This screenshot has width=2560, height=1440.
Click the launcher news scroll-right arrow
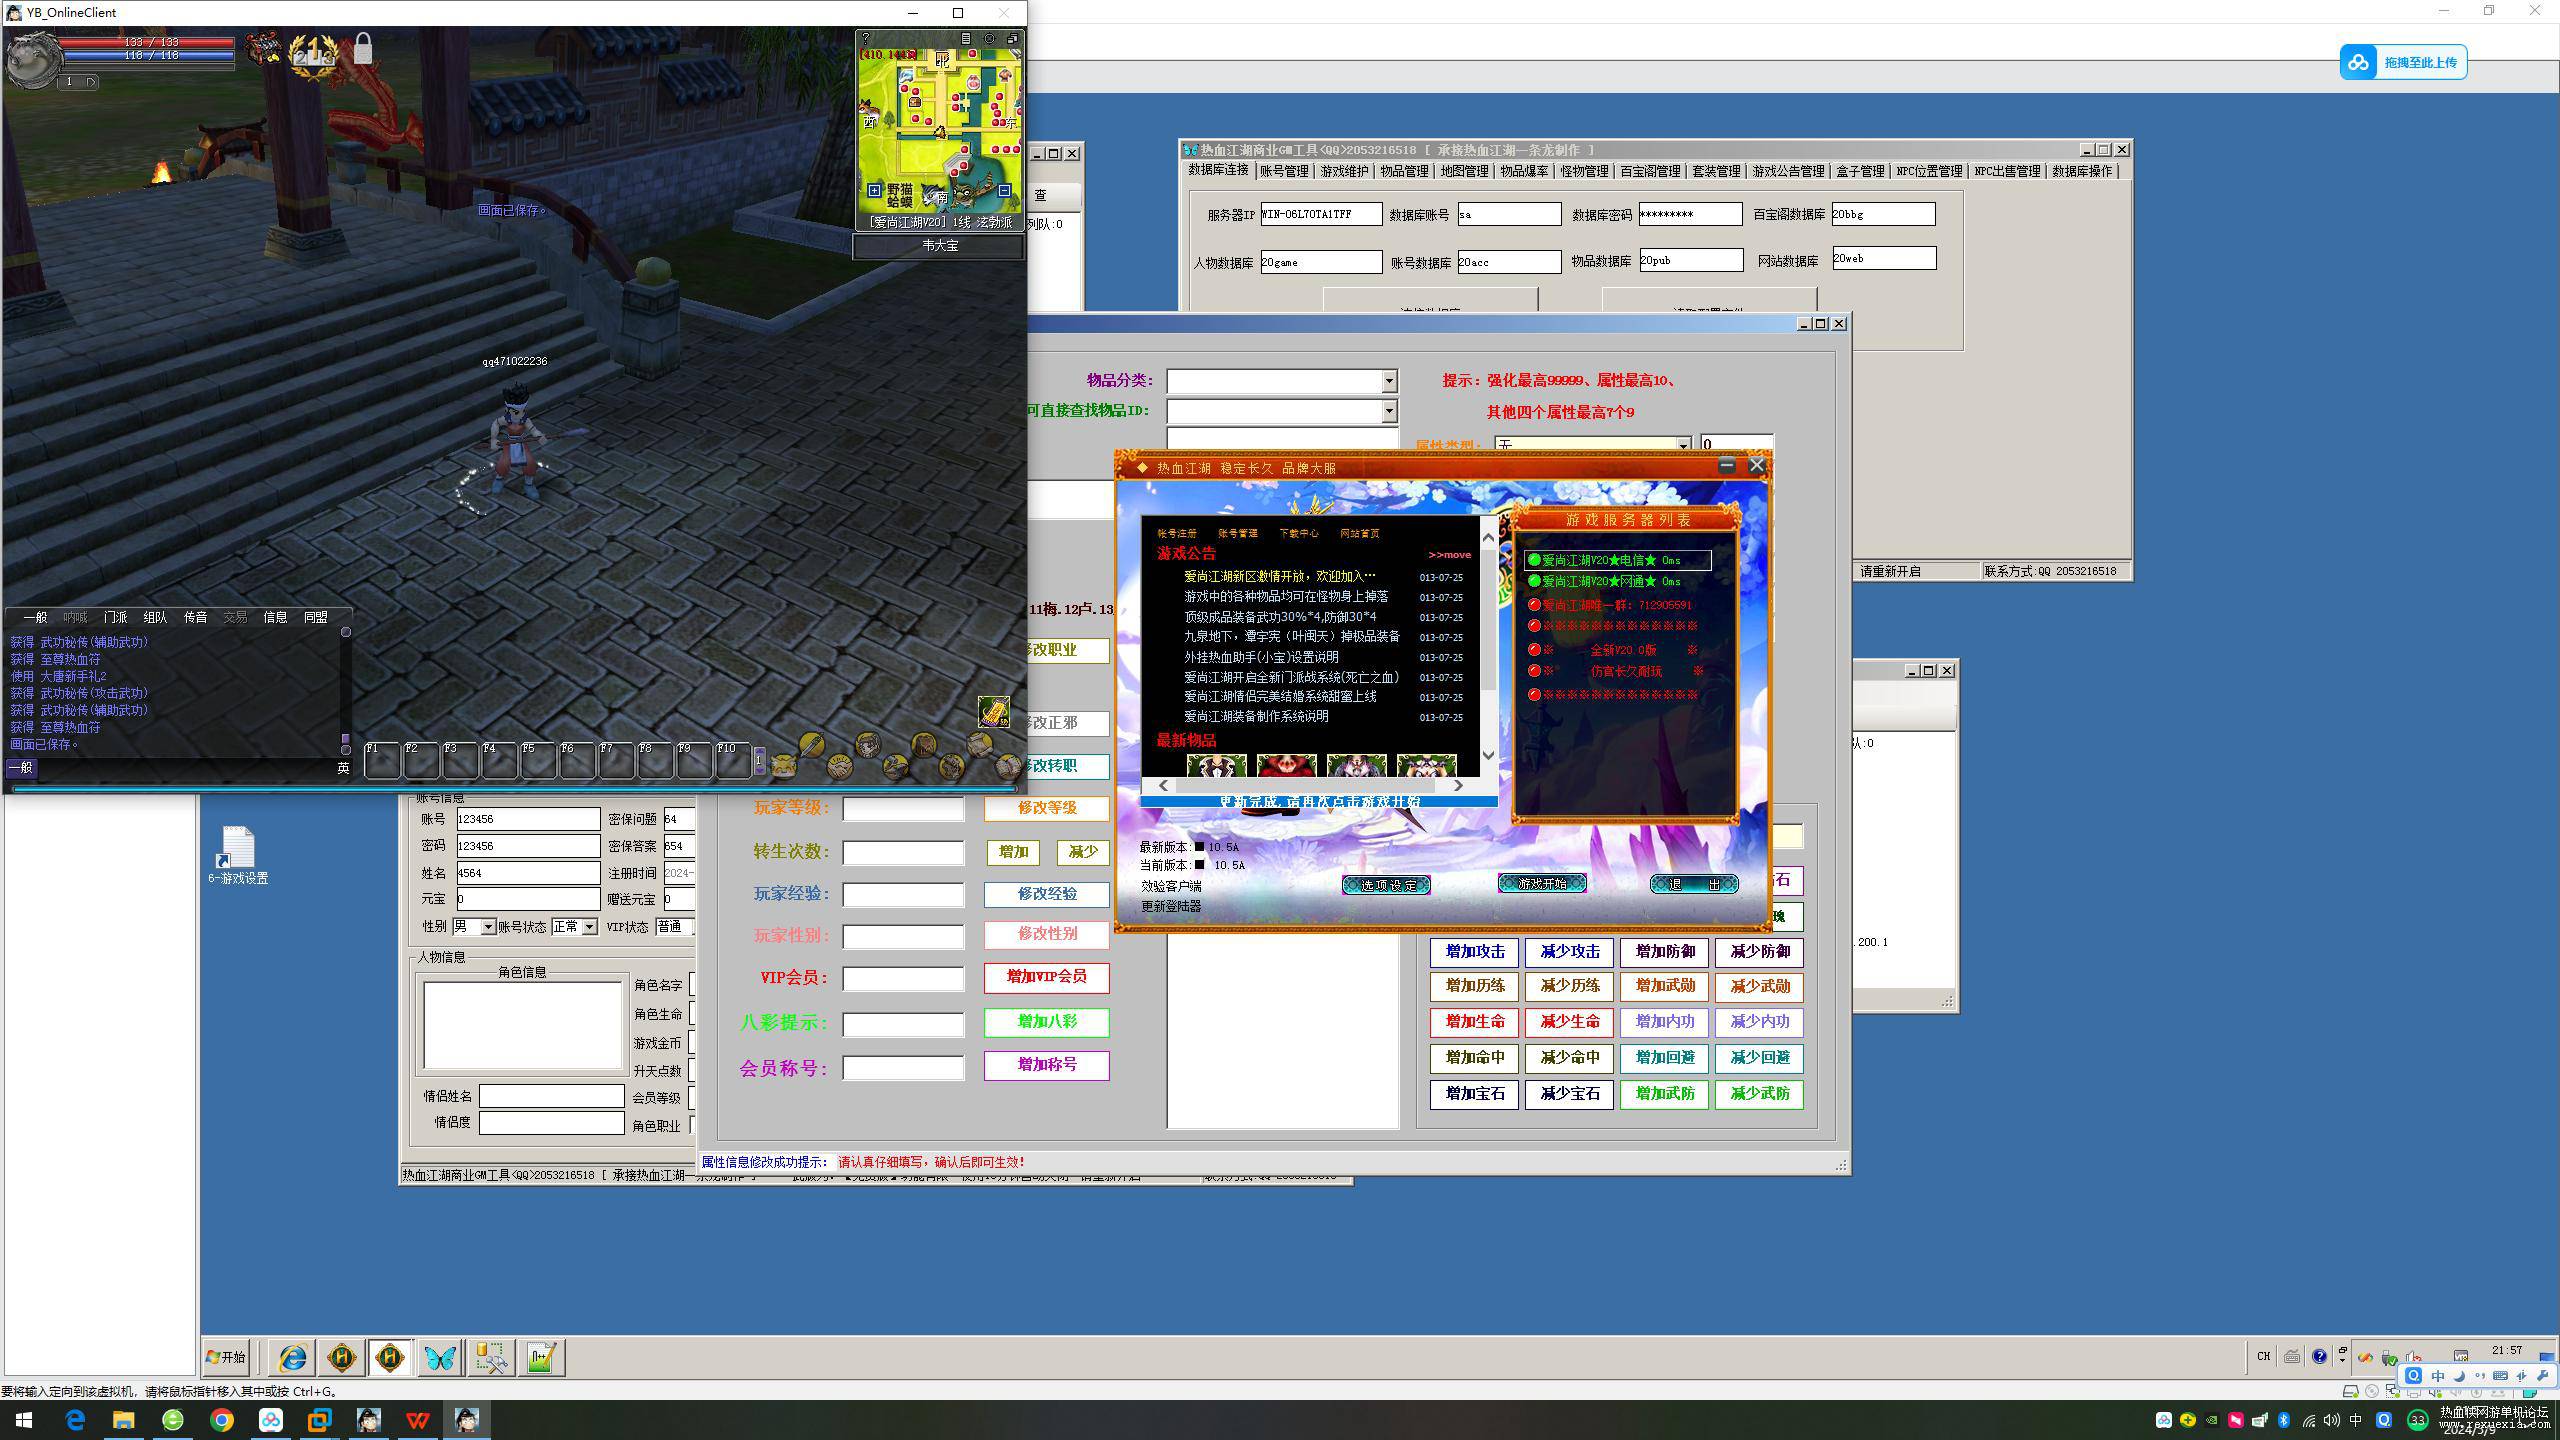click(1458, 786)
